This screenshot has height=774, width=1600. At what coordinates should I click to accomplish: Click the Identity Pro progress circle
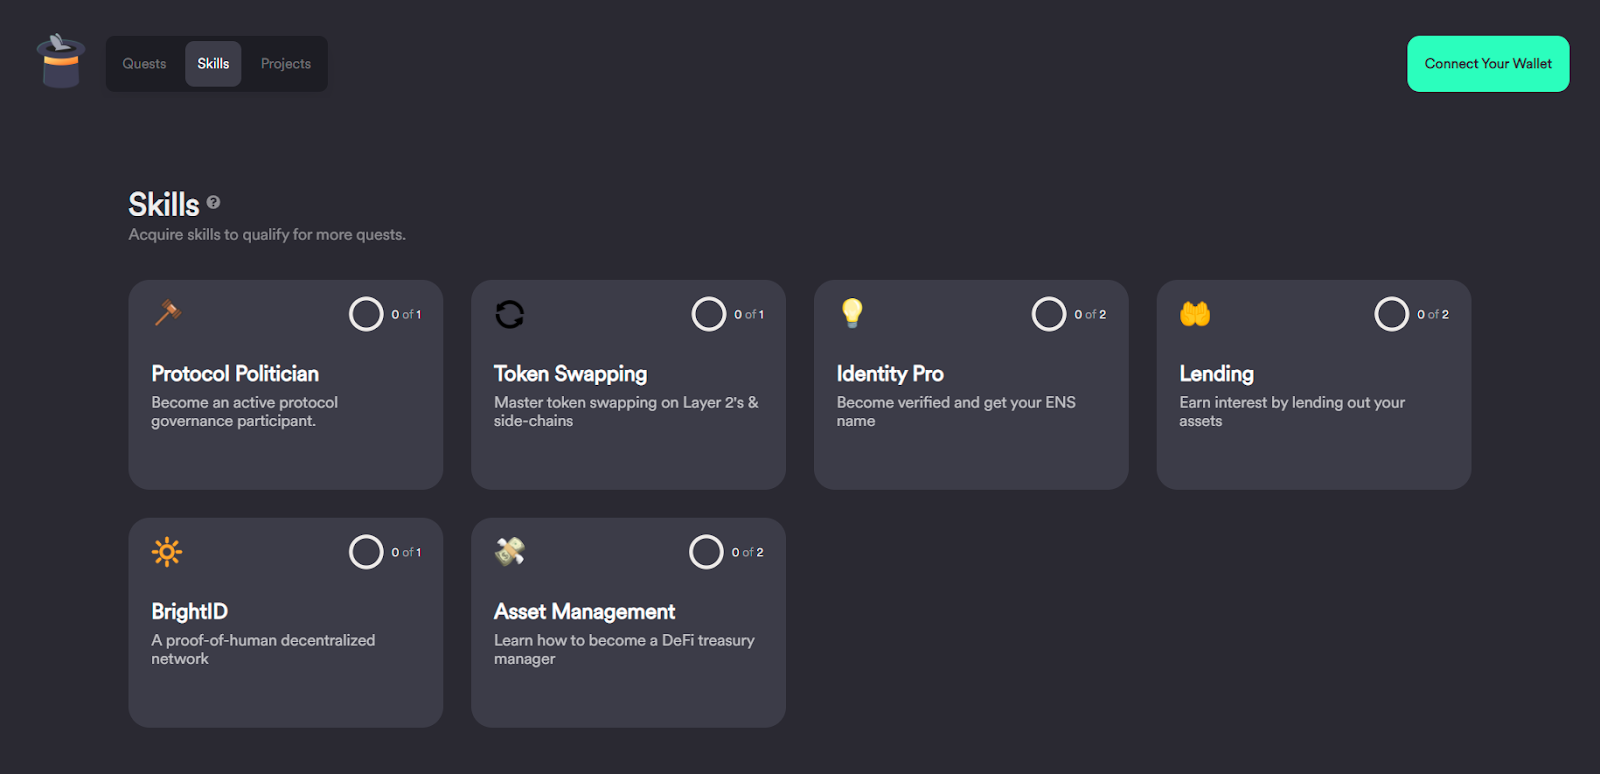click(x=1049, y=314)
